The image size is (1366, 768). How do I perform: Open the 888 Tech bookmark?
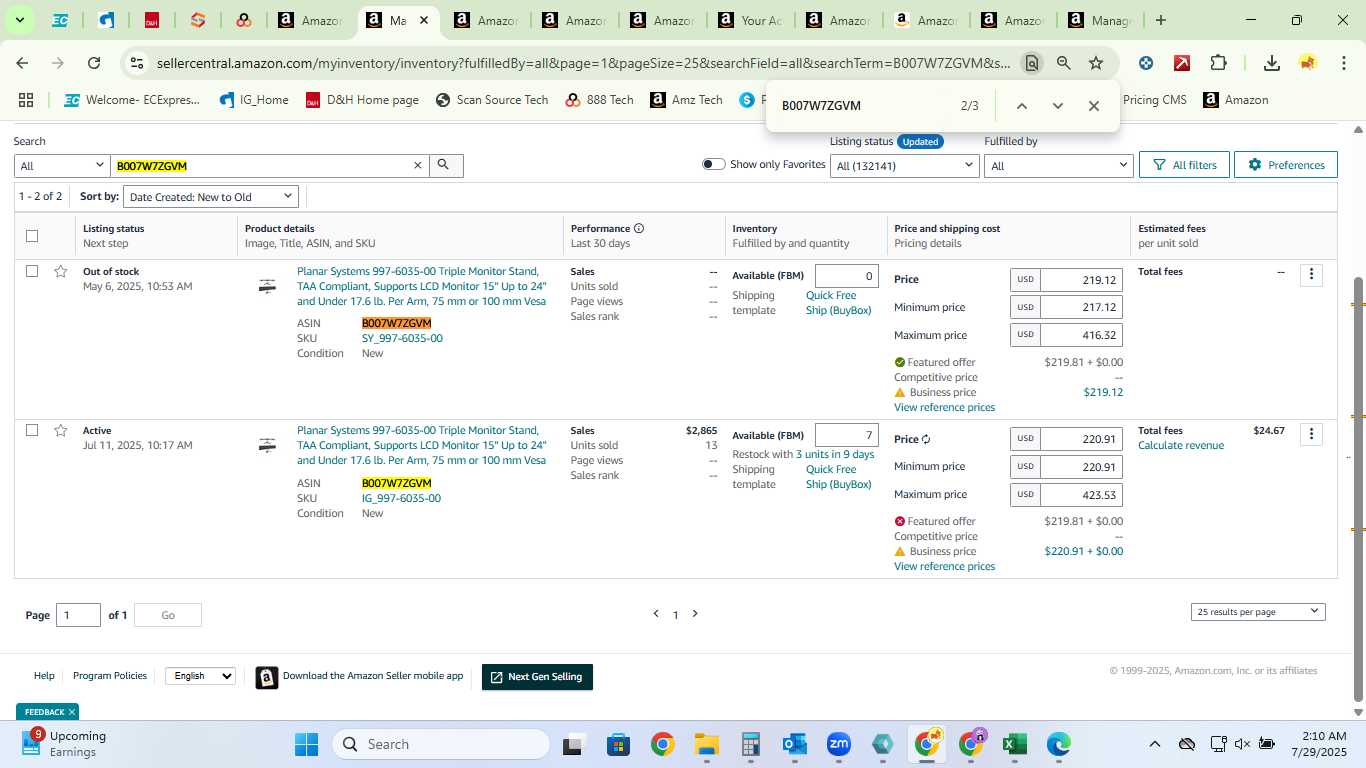(x=599, y=100)
